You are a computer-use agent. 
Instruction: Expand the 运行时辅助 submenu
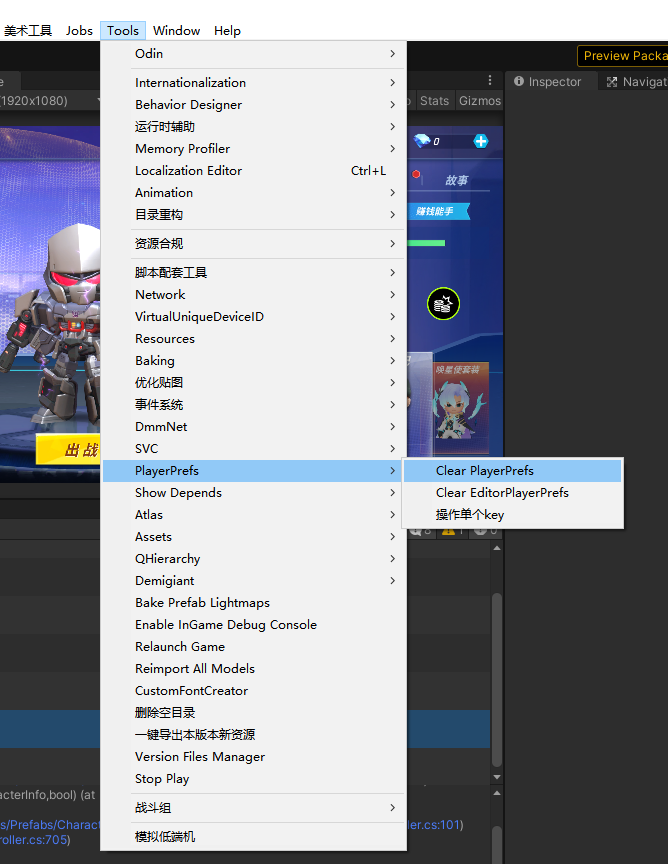(x=254, y=127)
